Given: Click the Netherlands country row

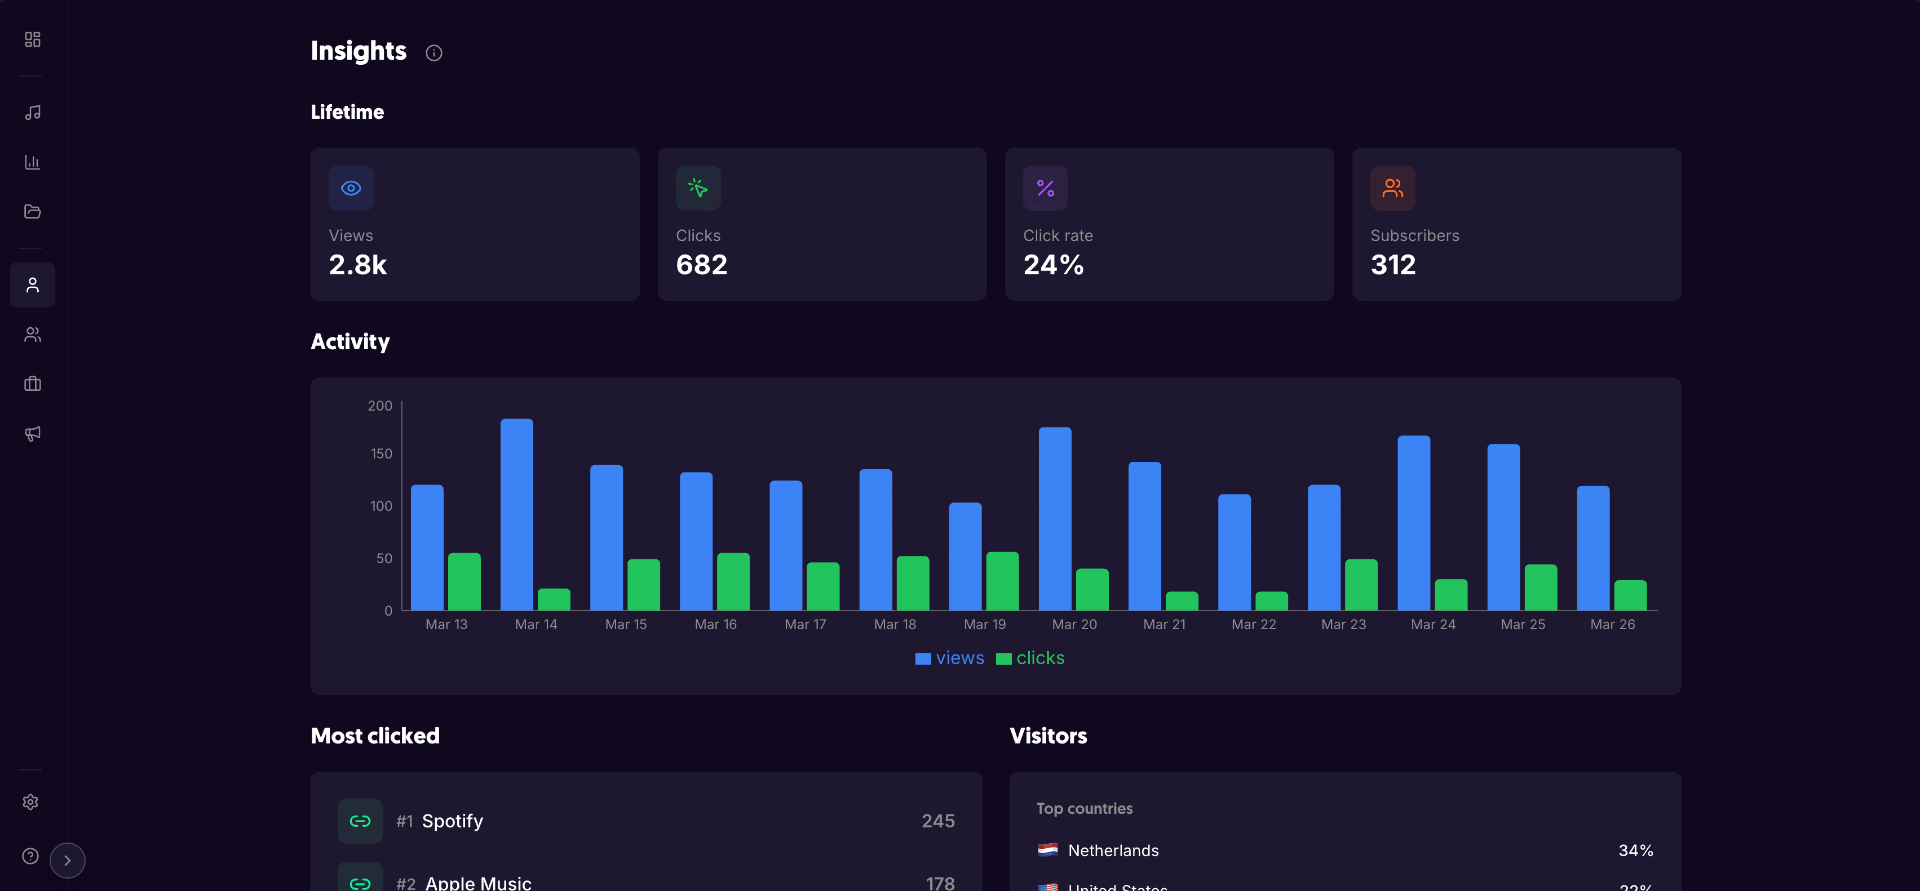Looking at the screenshot, I should (x=1345, y=850).
